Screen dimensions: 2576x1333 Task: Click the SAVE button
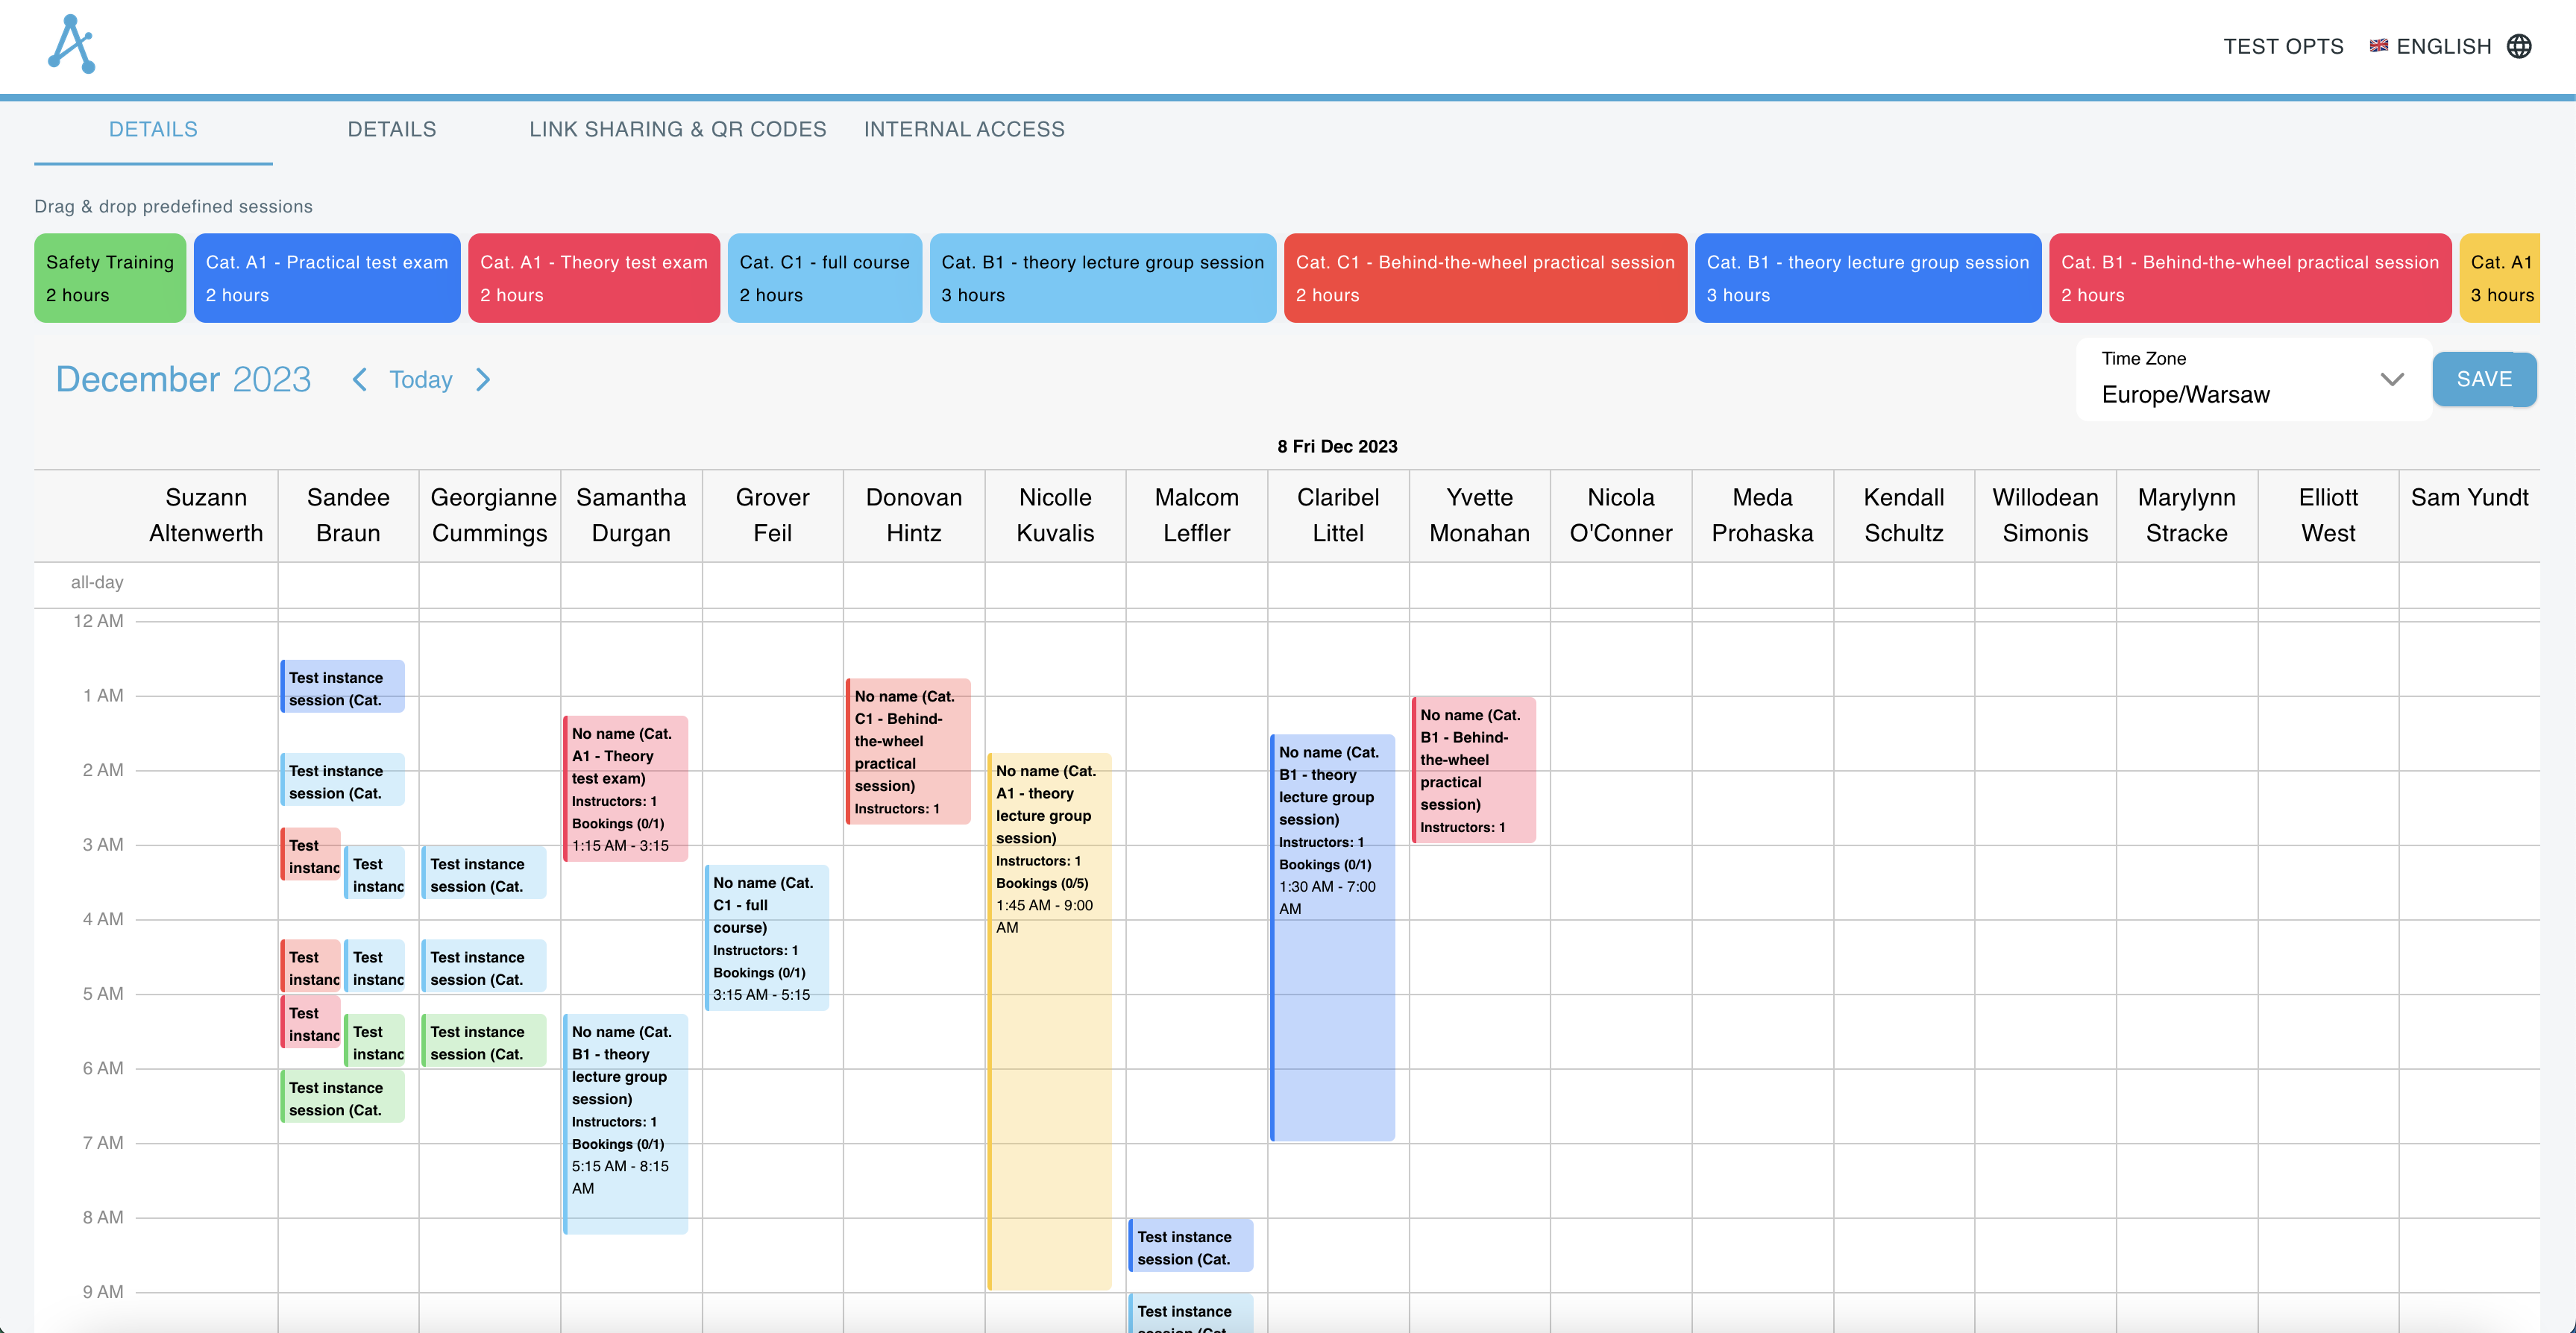(x=2485, y=379)
